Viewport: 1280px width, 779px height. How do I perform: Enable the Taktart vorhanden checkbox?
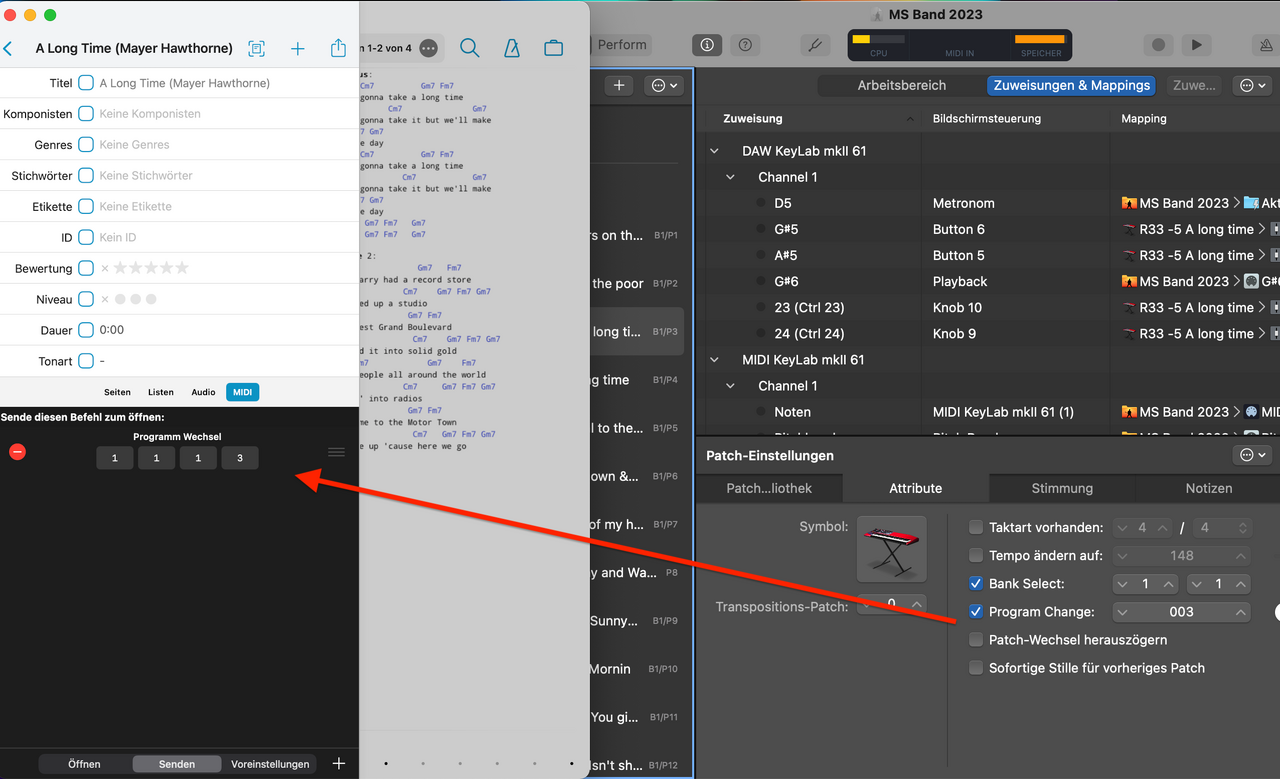976,527
